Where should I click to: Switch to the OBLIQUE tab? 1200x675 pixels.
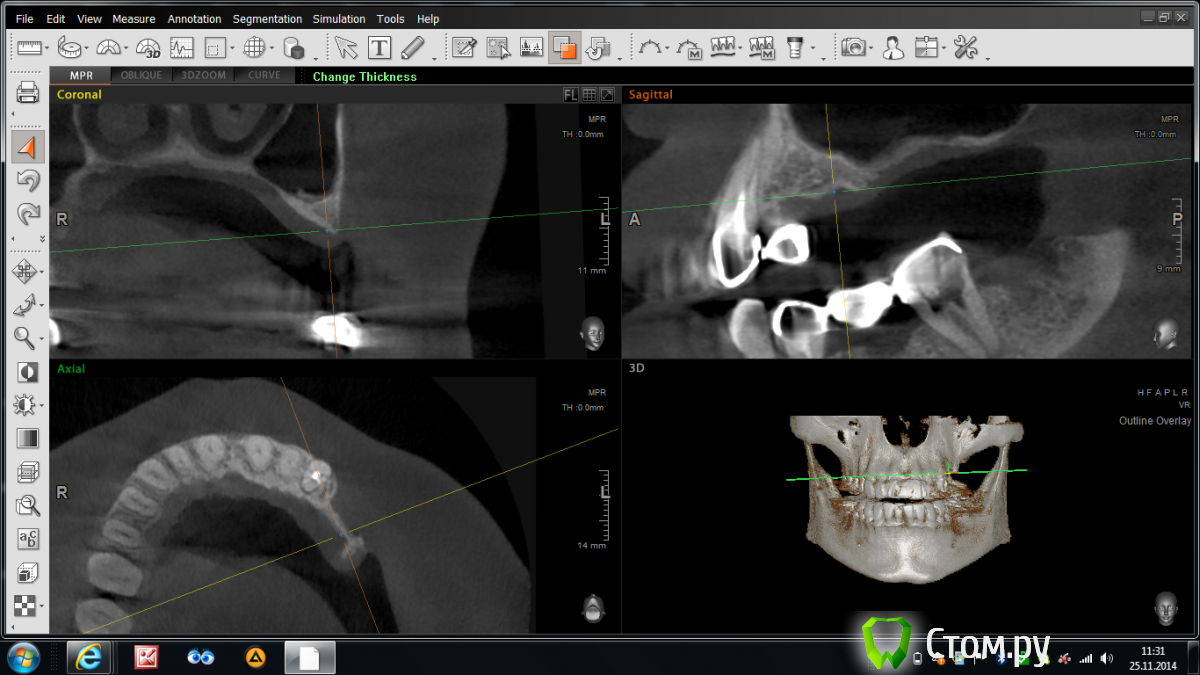click(x=141, y=76)
